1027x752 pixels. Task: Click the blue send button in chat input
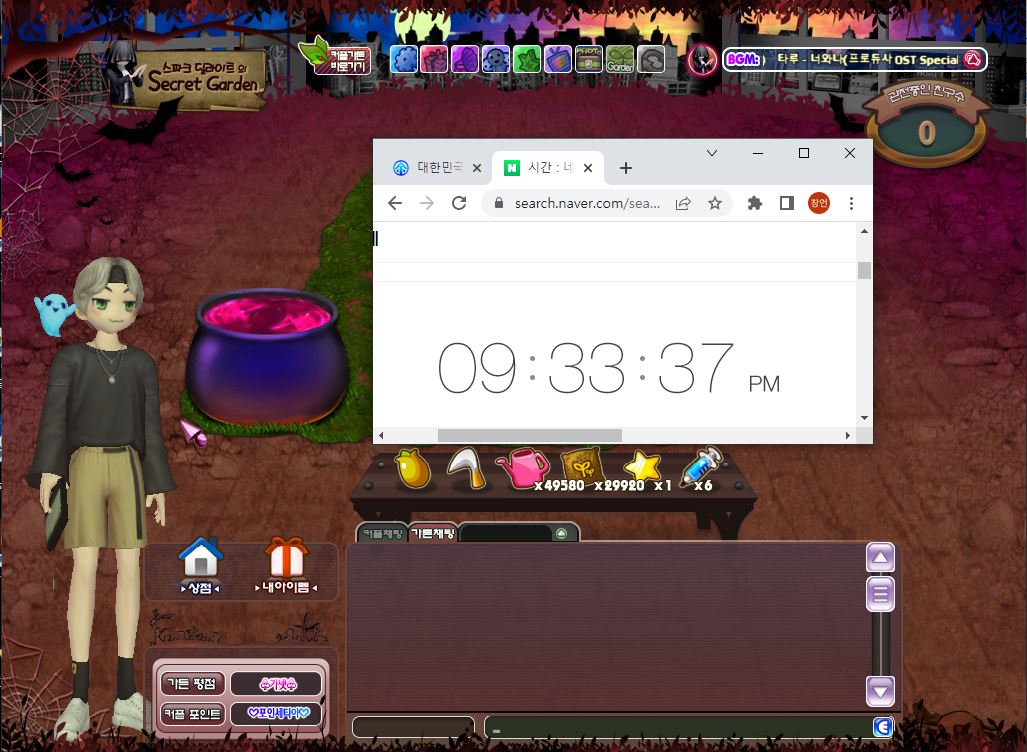883,726
